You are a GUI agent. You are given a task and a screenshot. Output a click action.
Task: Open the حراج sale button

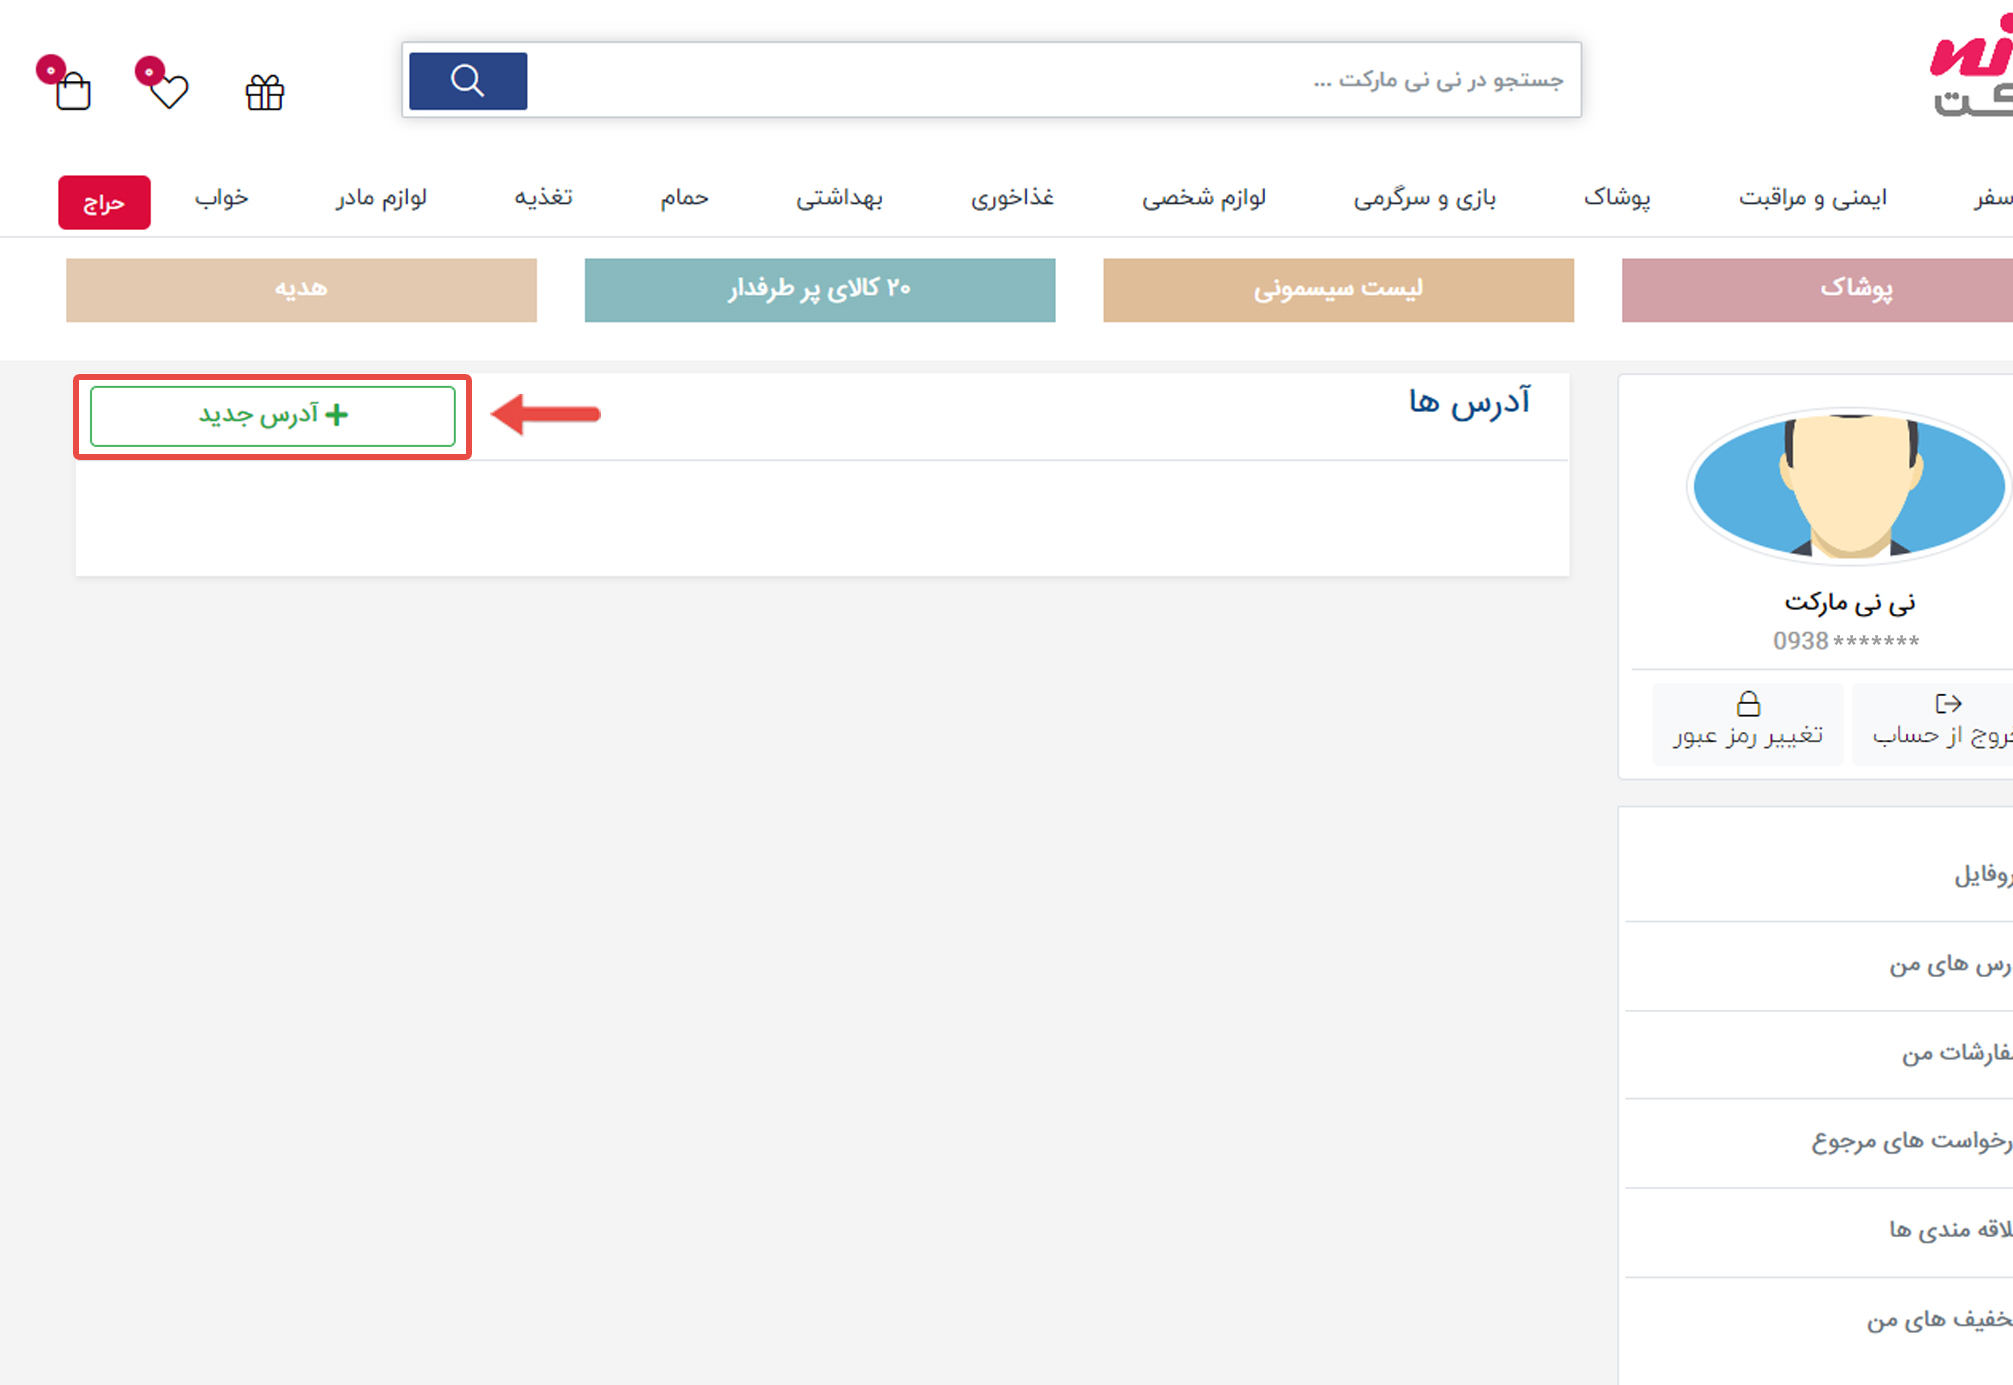[104, 203]
